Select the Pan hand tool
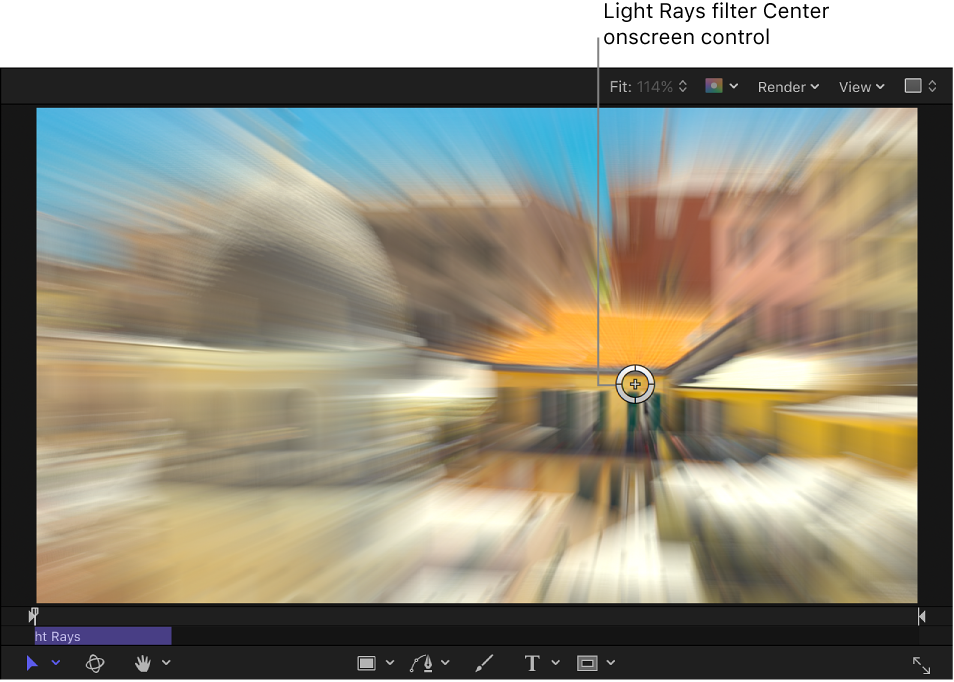 click(143, 663)
